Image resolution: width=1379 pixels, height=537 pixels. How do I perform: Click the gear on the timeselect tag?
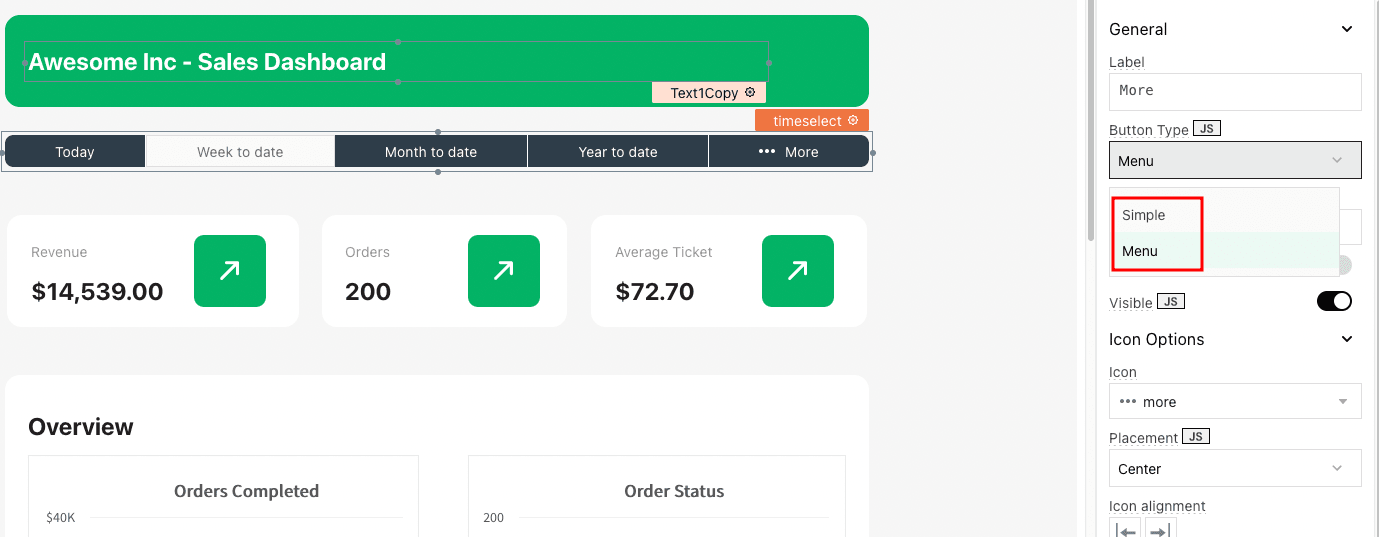(853, 120)
